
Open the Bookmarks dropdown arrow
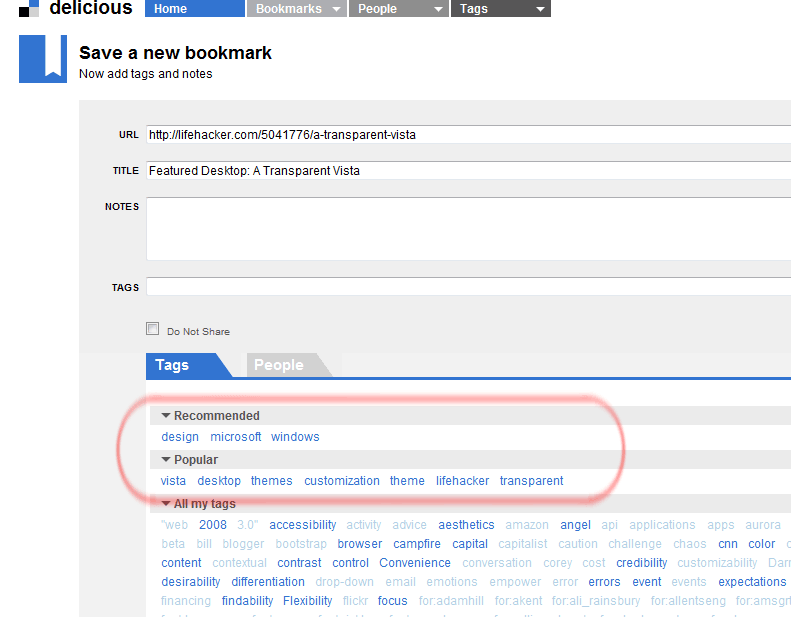pos(336,9)
